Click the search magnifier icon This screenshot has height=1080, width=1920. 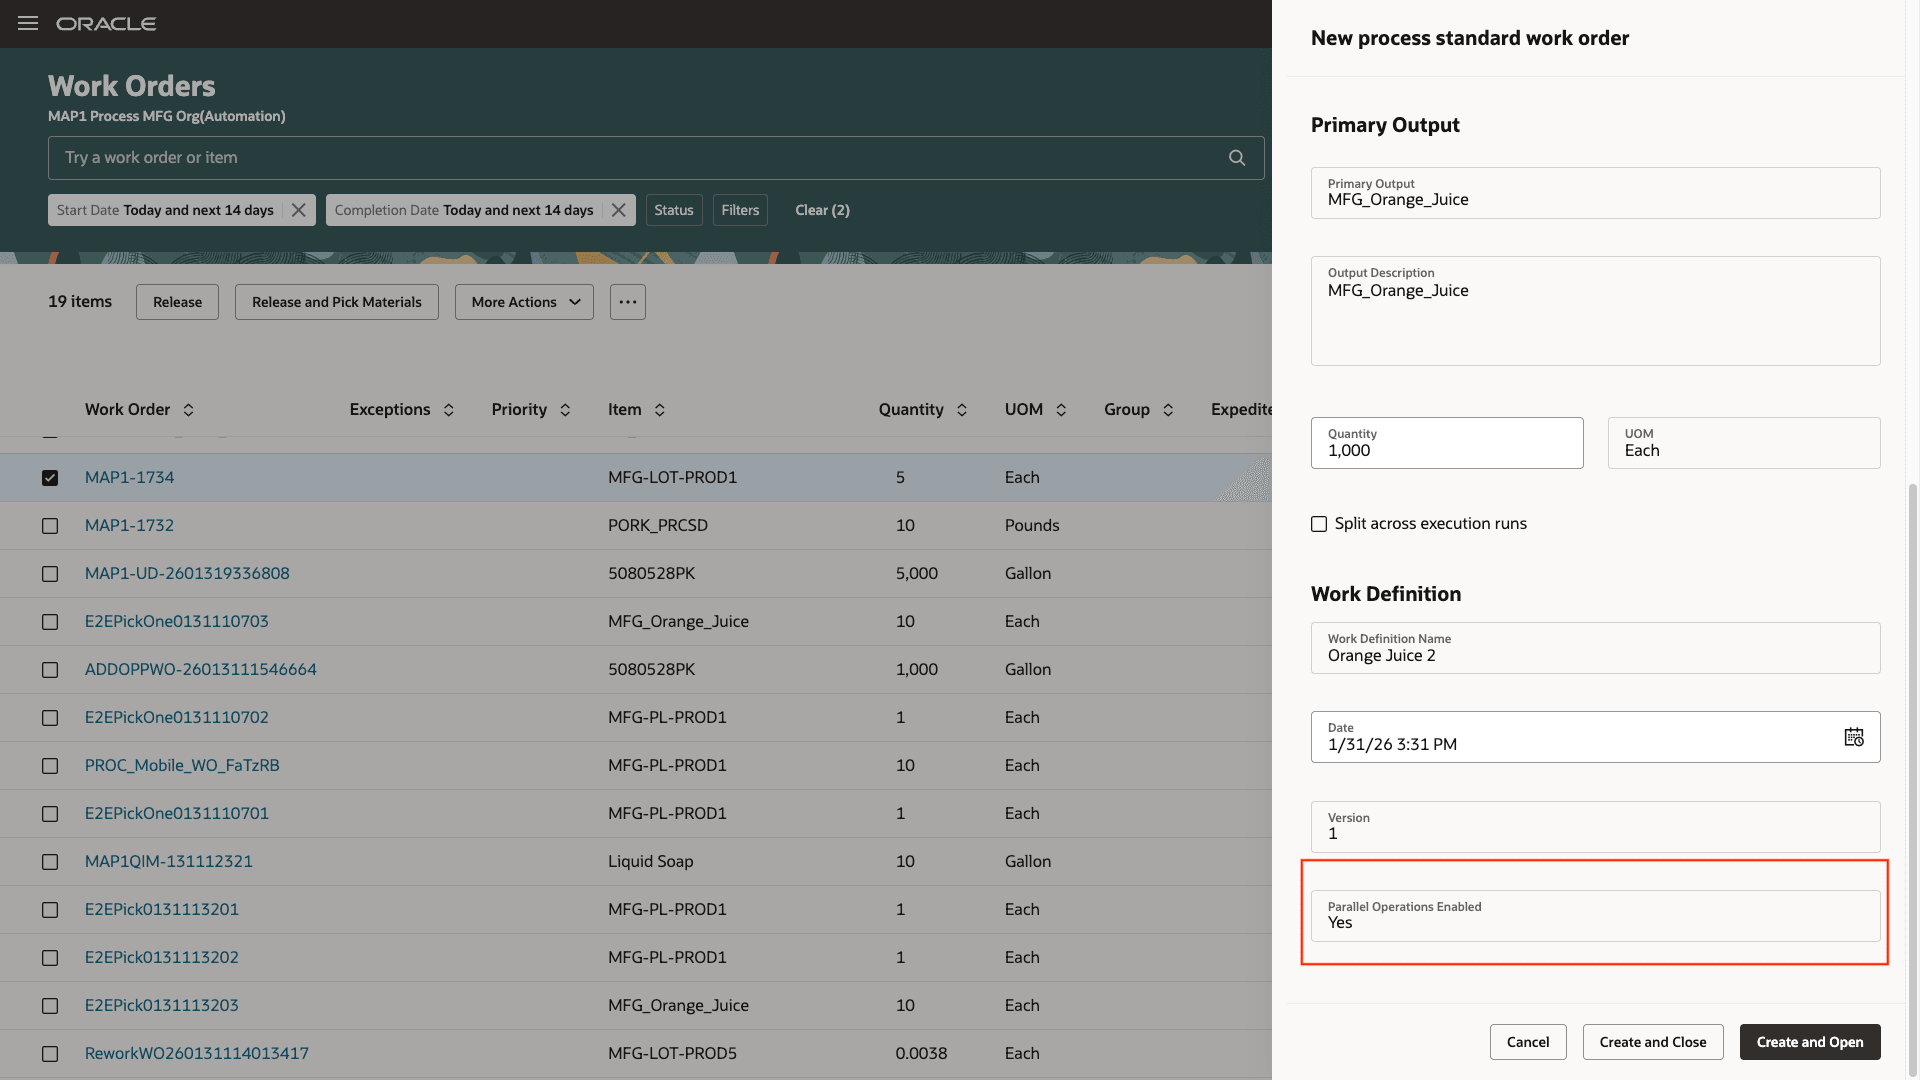tap(1236, 157)
